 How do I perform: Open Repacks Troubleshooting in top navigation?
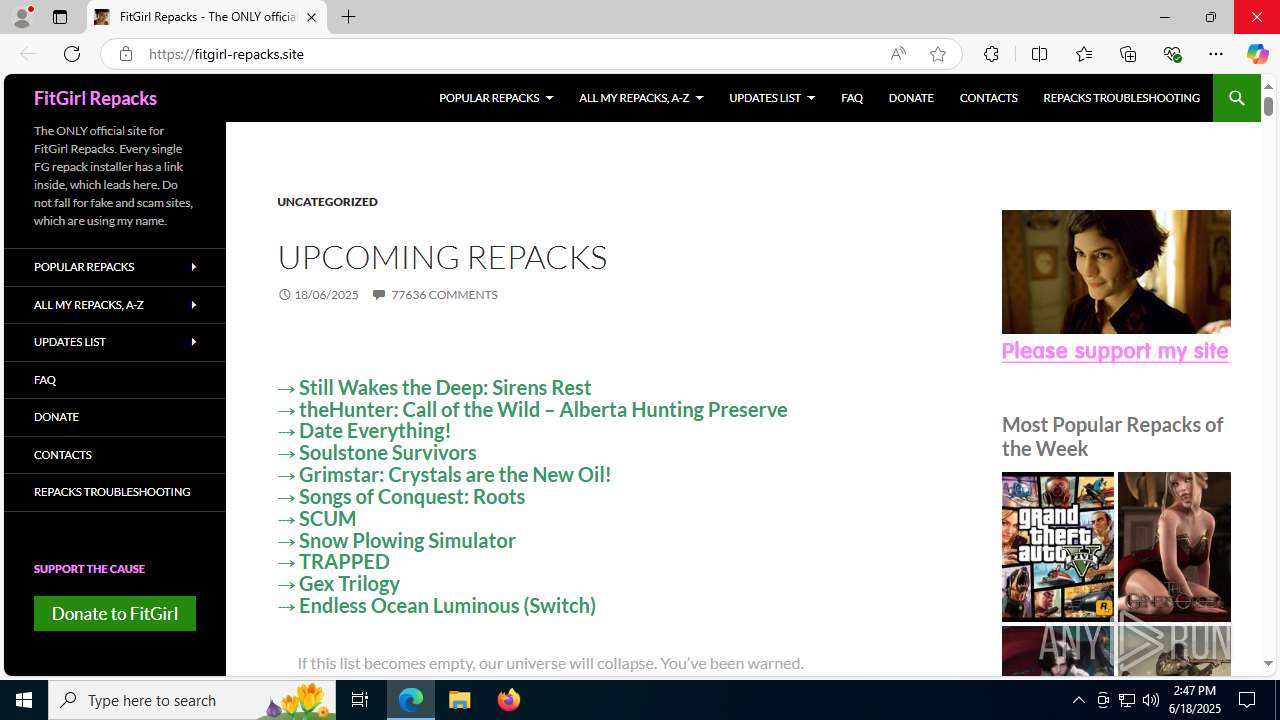click(1121, 98)
